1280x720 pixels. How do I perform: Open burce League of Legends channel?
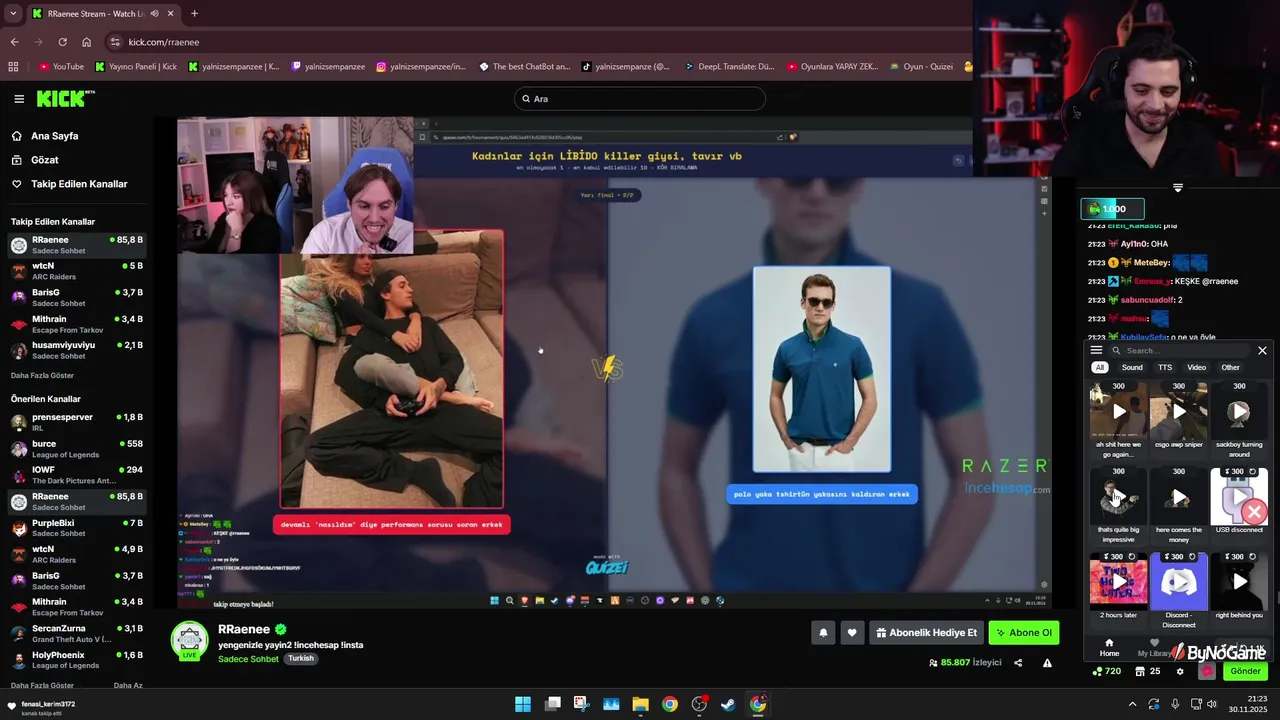tap(76, 449)
